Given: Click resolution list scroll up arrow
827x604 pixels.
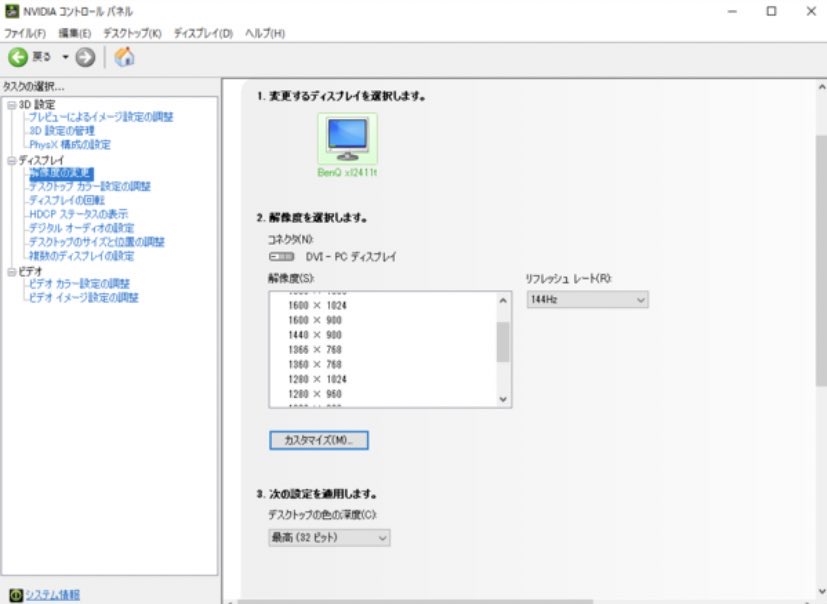Looking at the screenshot, I should 503,301.
